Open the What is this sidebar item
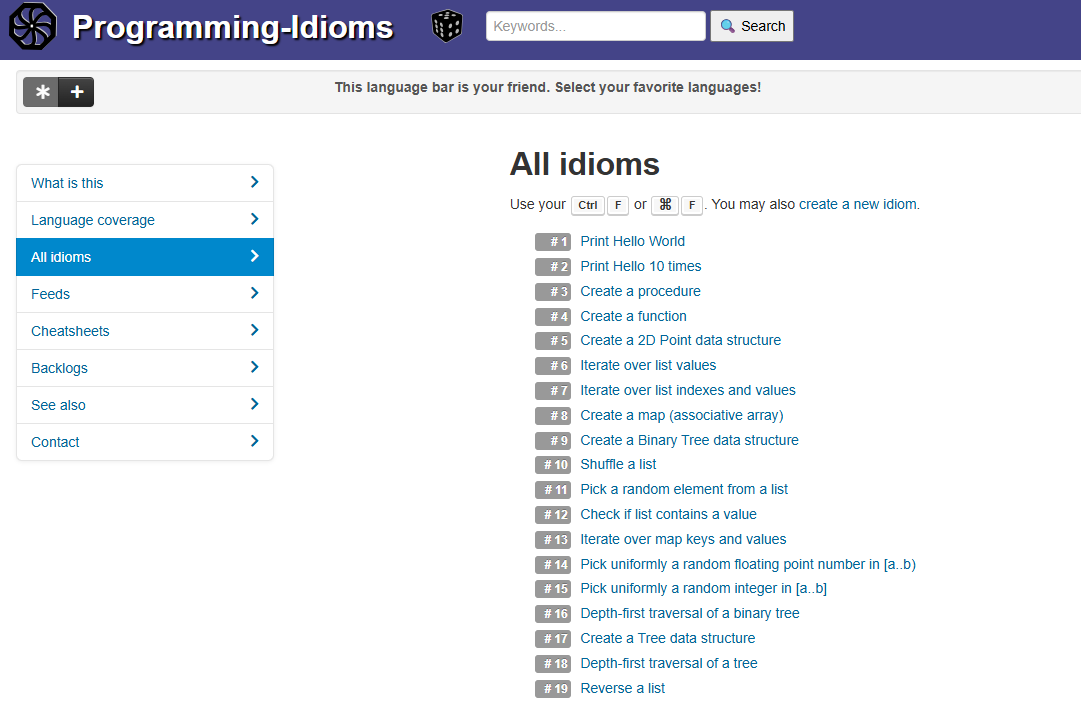Screen dimensions: 1081x701 pyautogui.click(x=145, y=183)
